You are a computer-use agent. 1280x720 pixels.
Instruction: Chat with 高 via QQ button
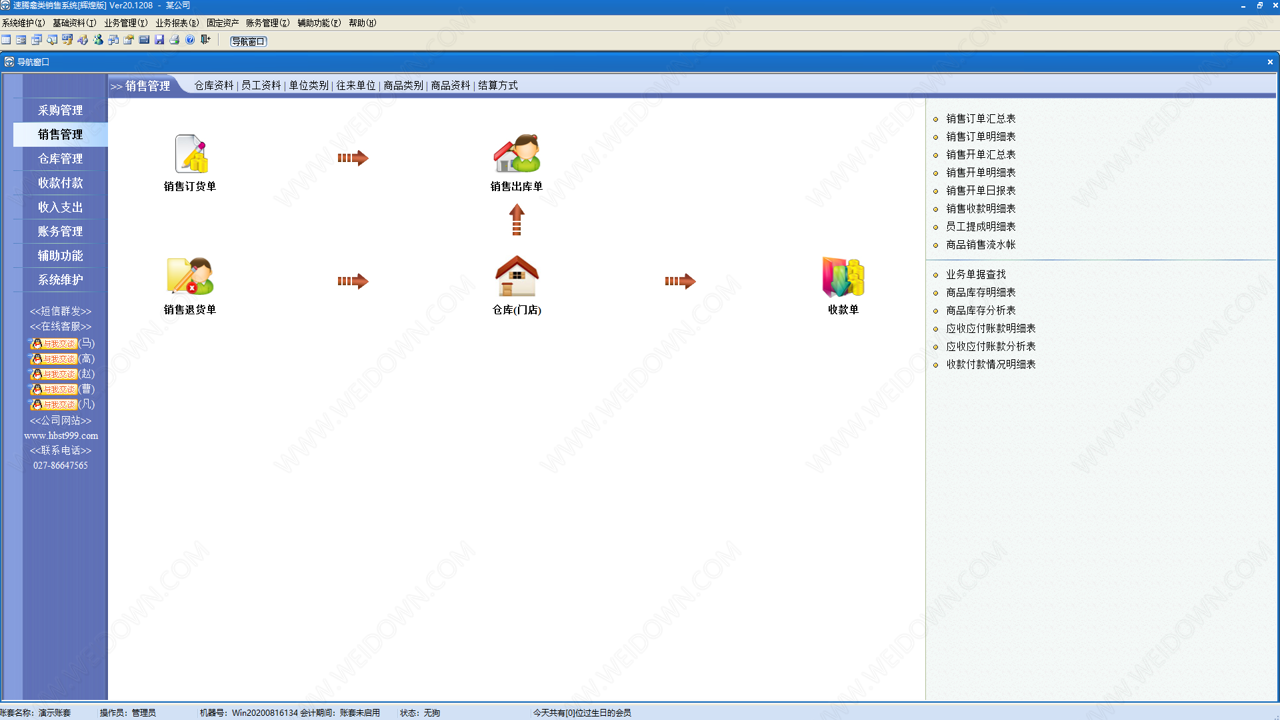tap(53, 359)
